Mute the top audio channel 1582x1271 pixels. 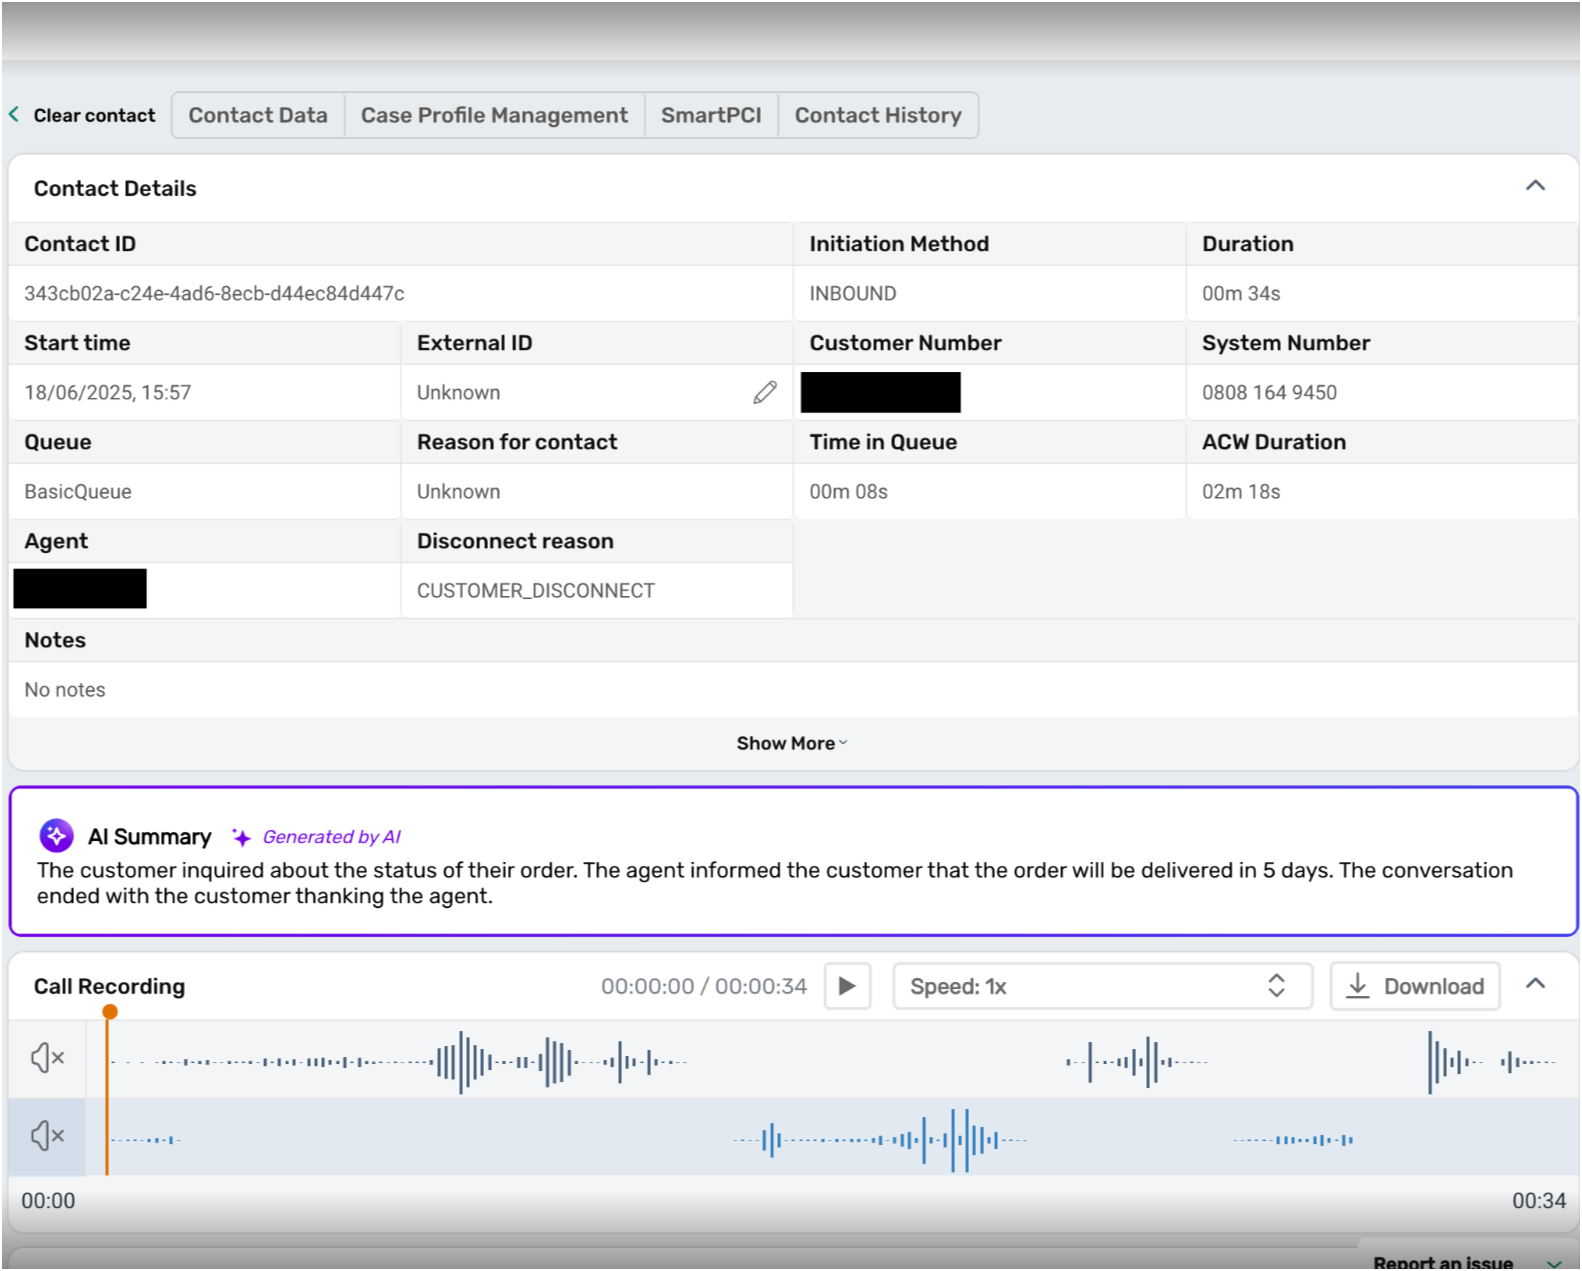click(x=47, y=1057)
